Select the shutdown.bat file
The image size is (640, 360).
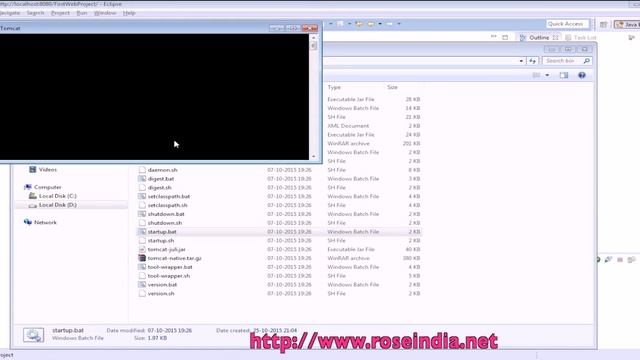coord(166,214)
